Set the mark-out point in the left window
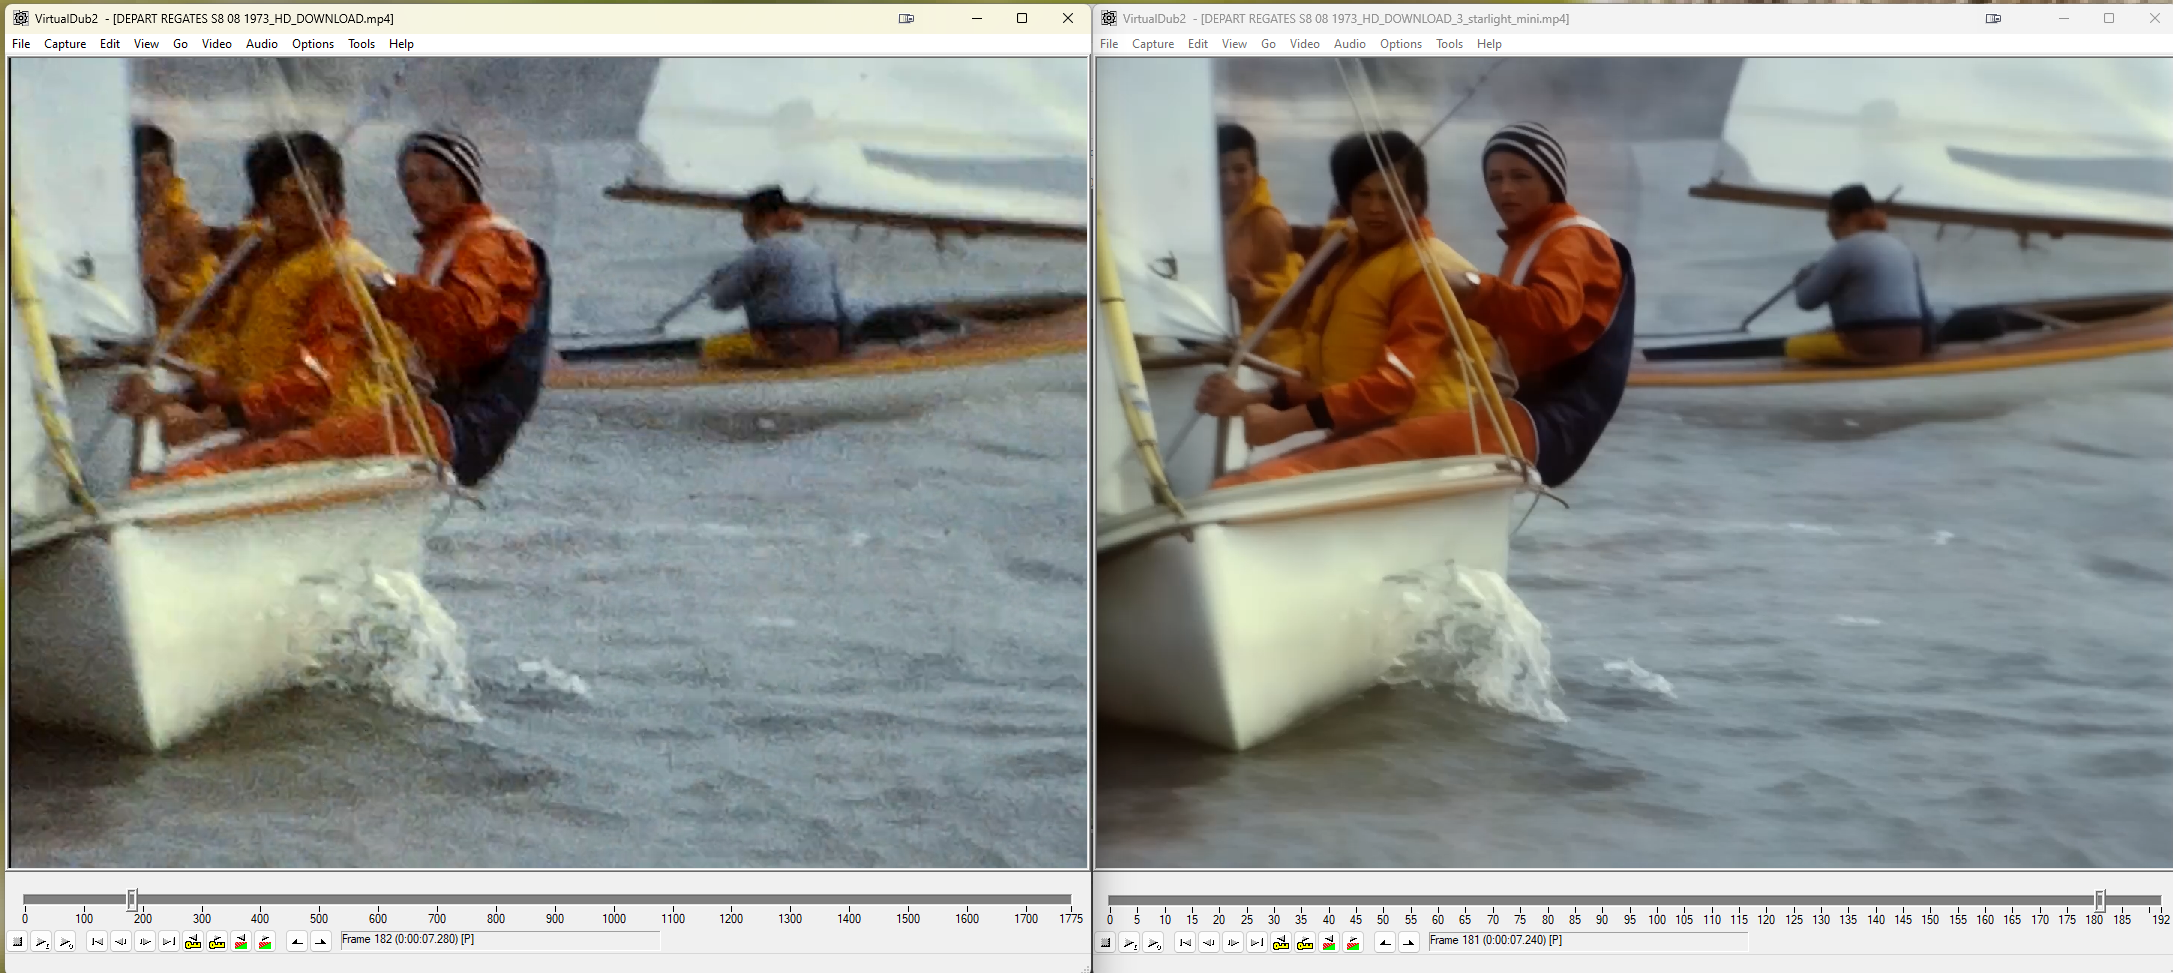This screenshot has width=2173, height=973. click(x=321, y=942)
